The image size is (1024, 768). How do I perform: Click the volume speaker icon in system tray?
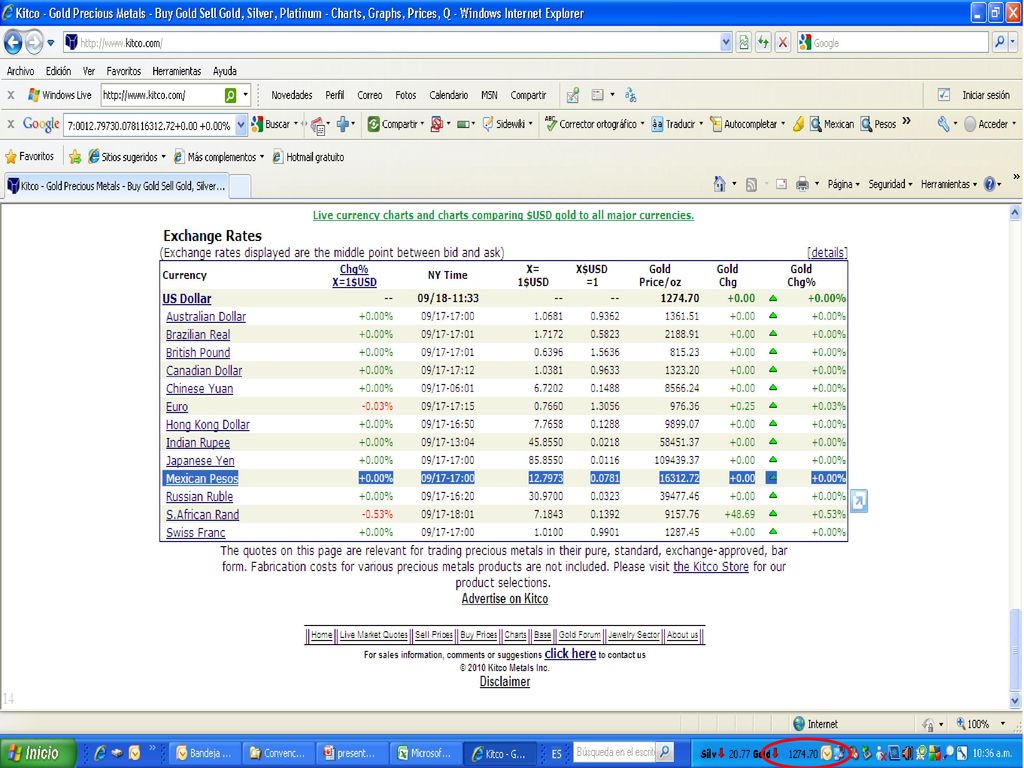click(908, 754)
